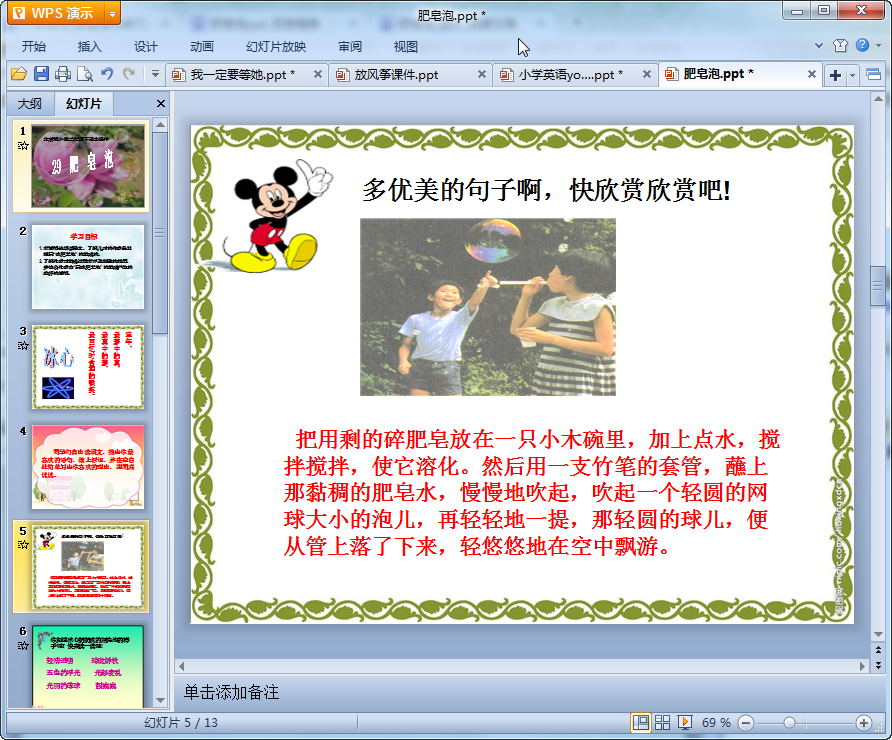Click the Mickey Mouse image on slide

(x=277, y=215)
